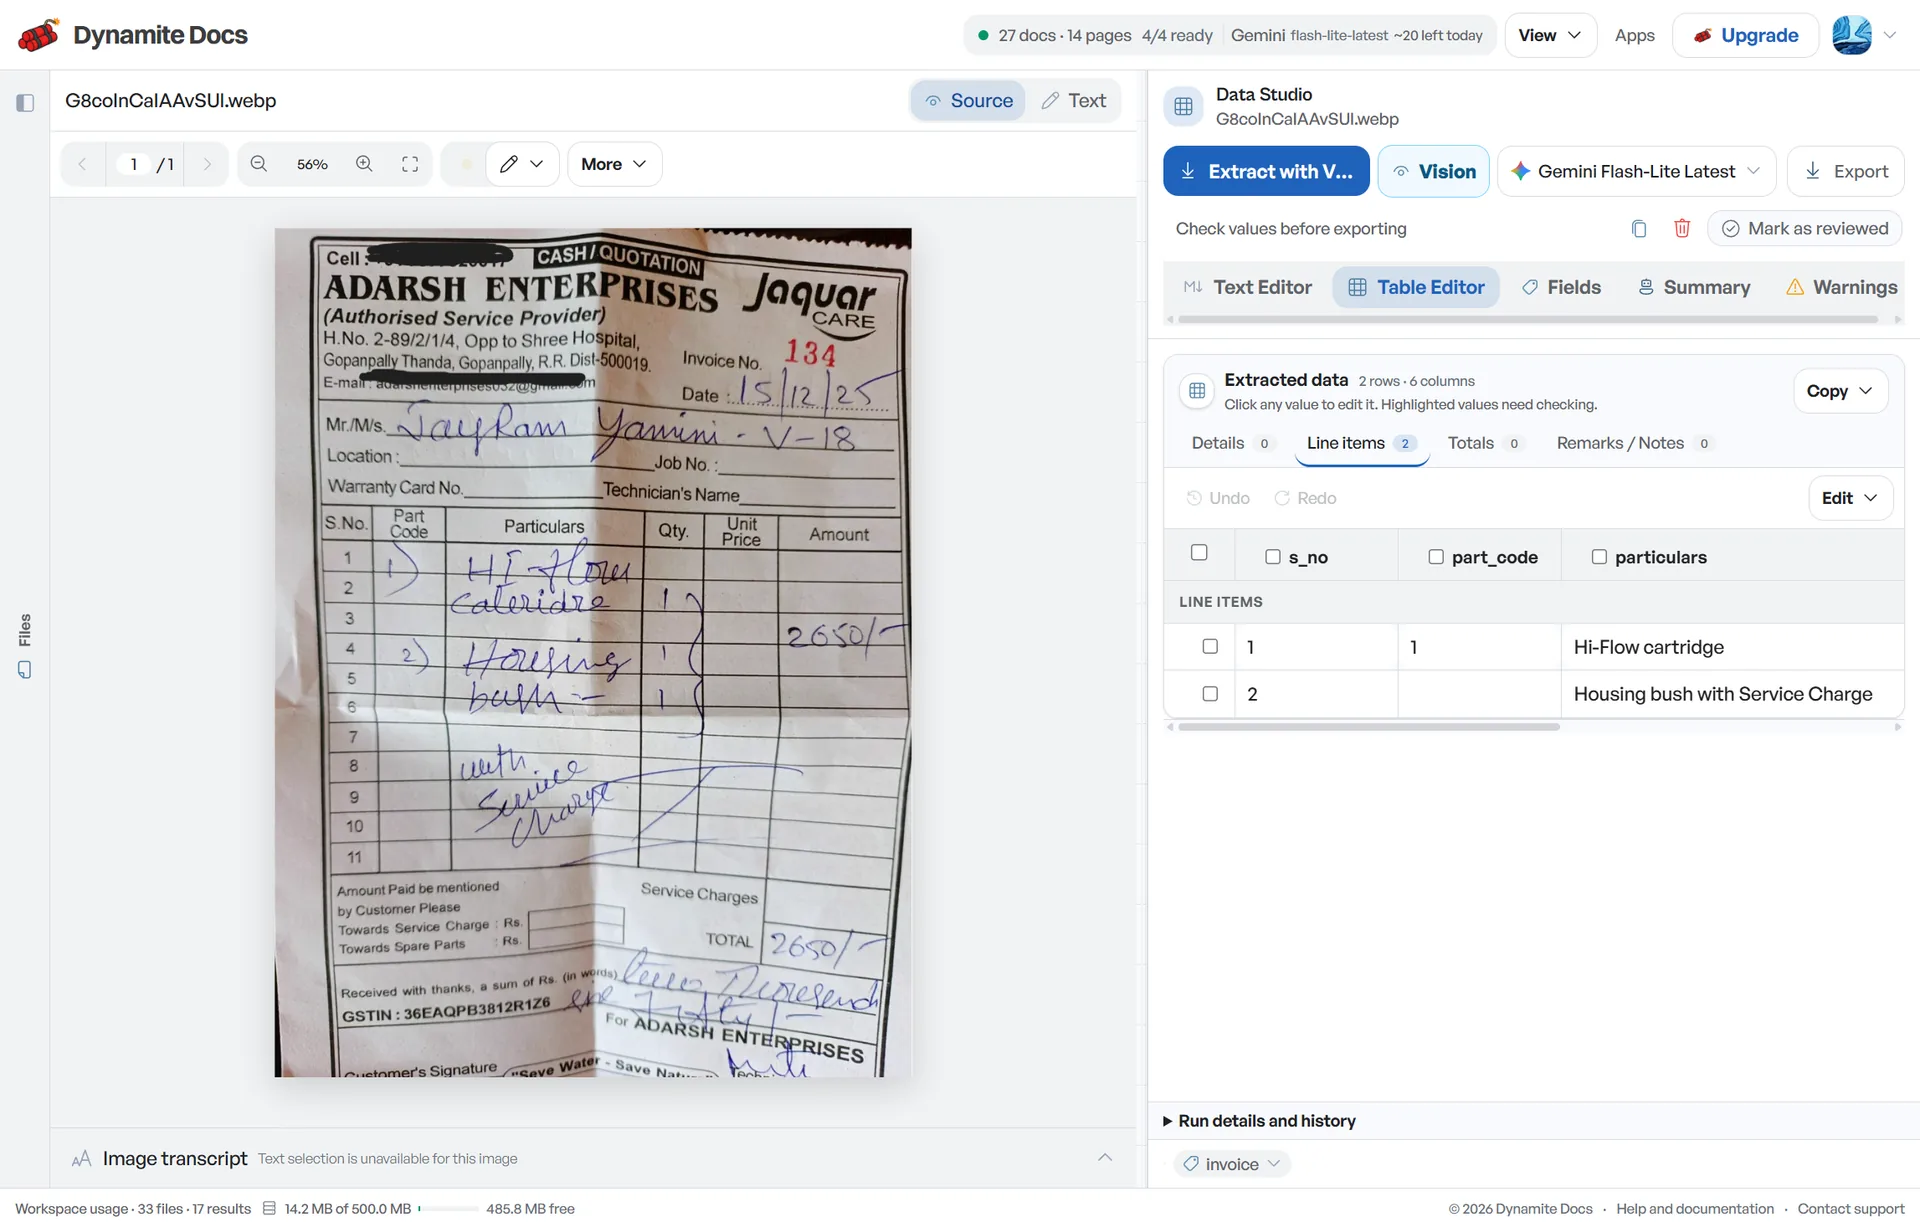
Task: Open the invoice tag dropdown
Action: (1232, 1164)
